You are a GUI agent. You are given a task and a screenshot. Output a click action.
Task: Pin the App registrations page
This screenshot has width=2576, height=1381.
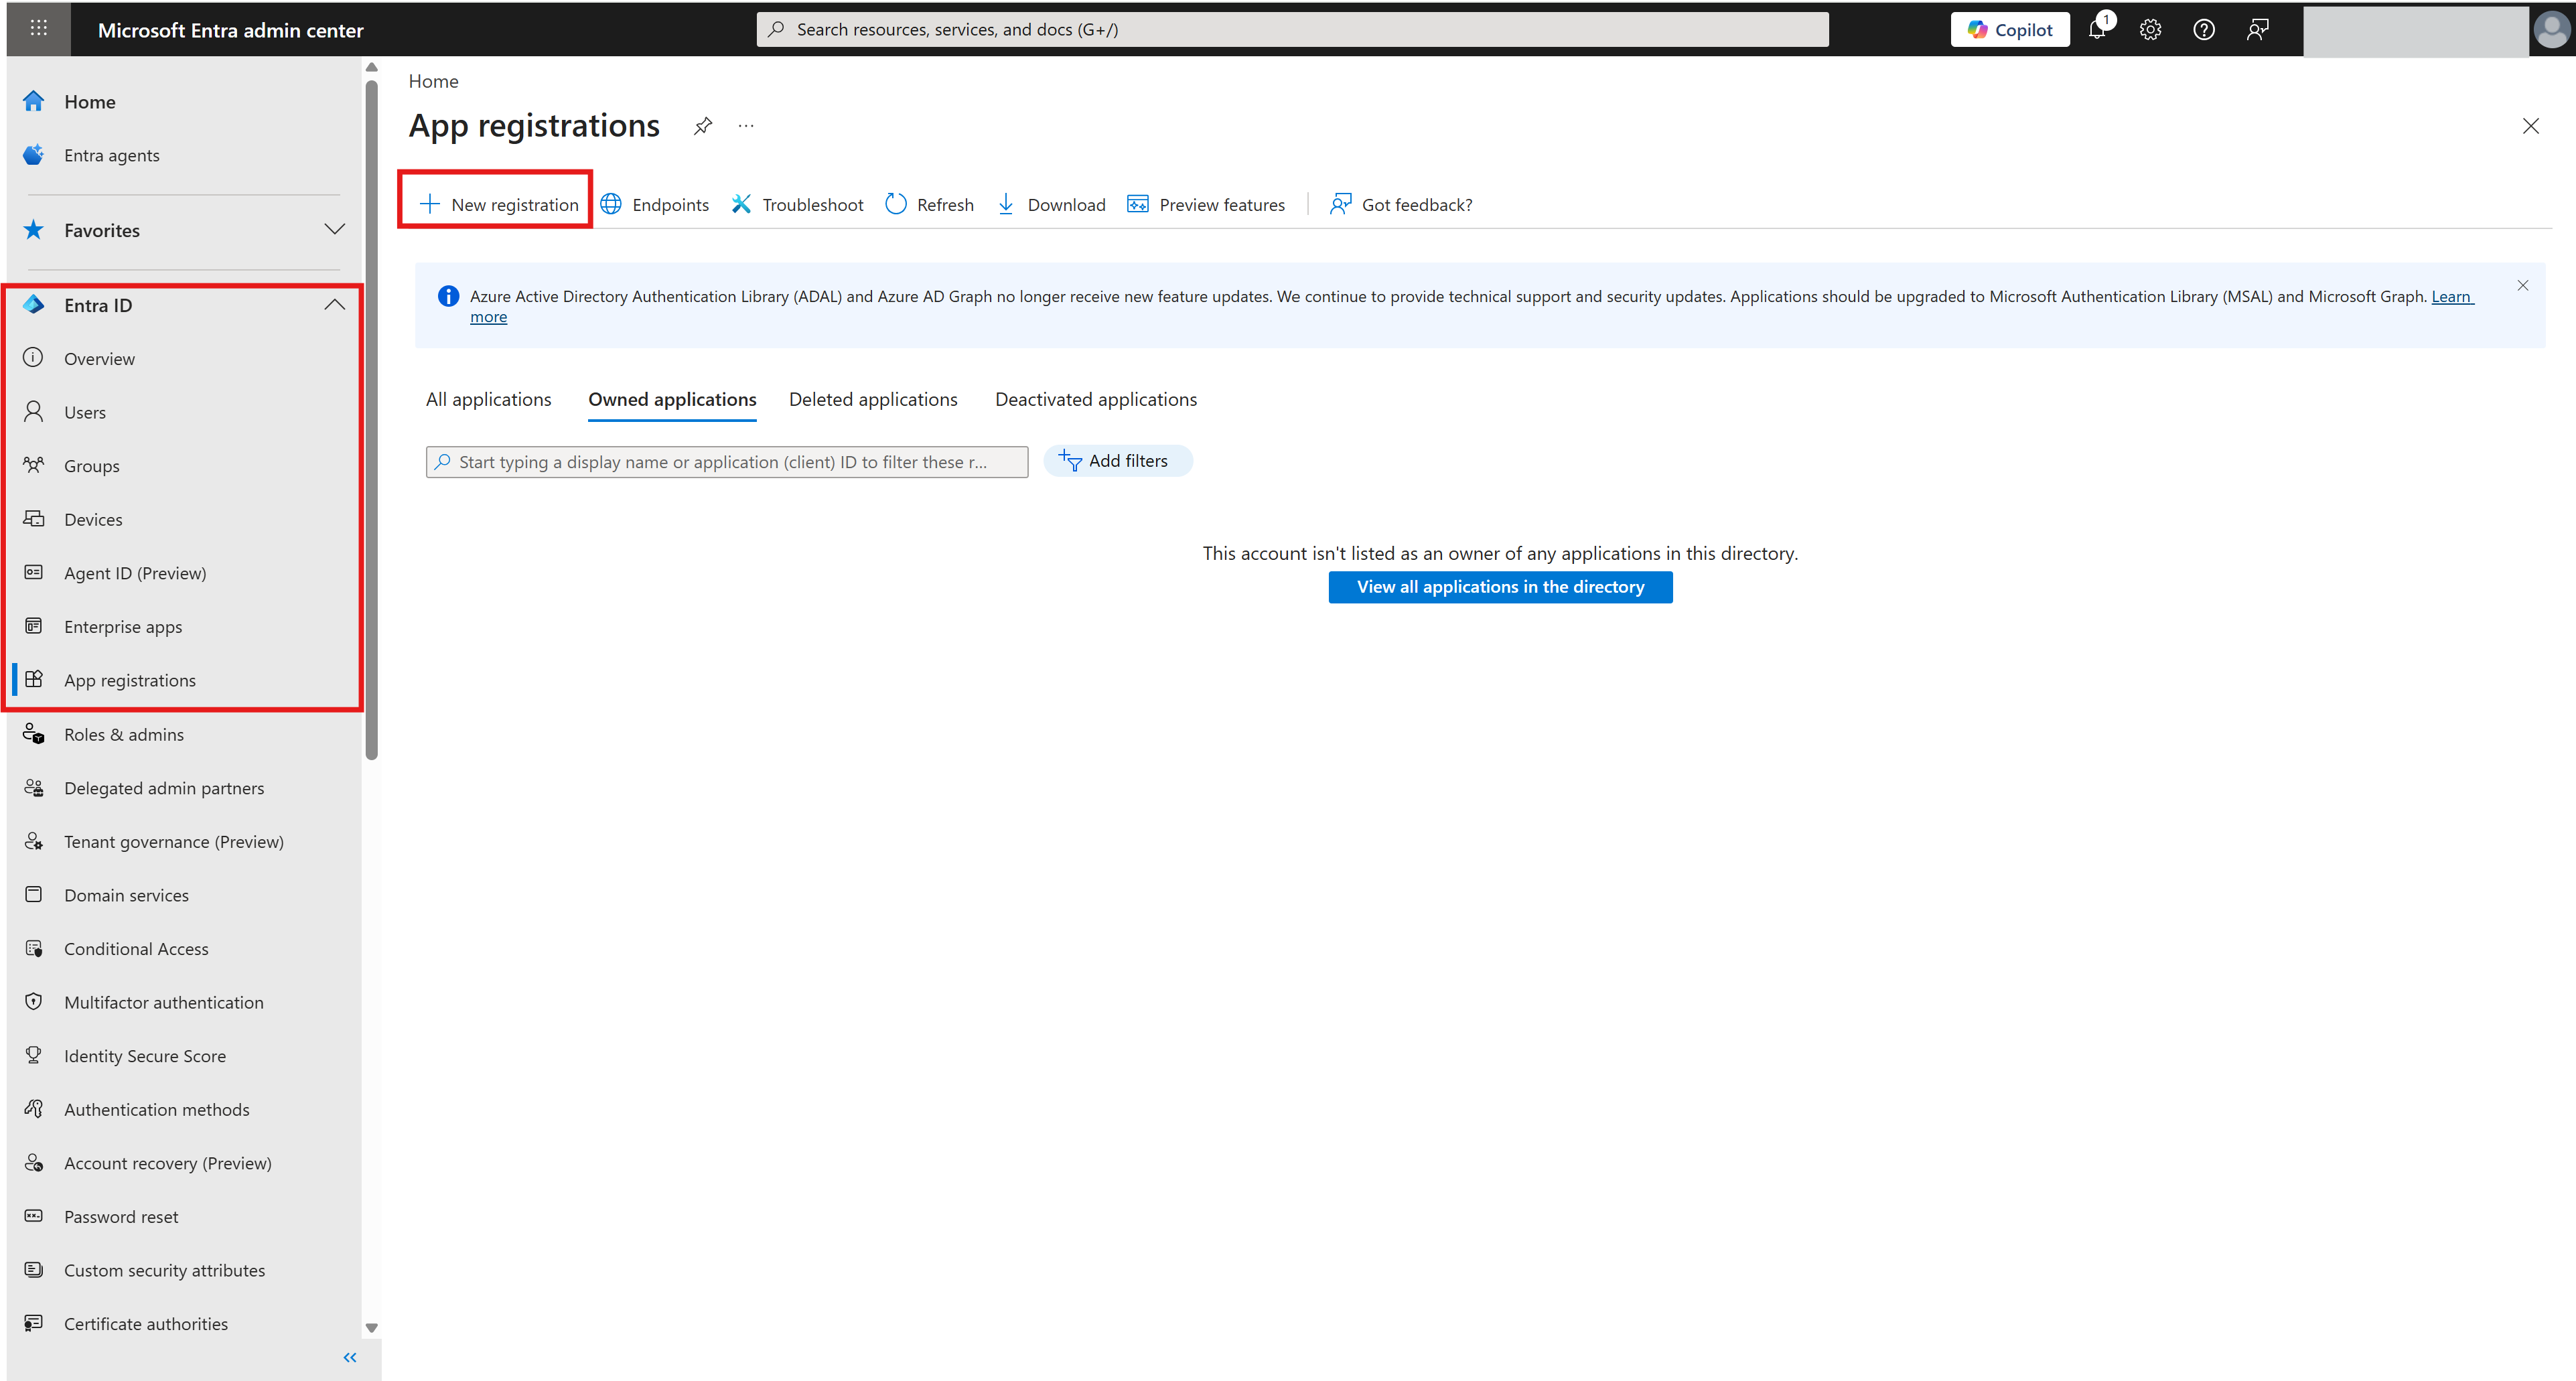(x=703, y=126)
